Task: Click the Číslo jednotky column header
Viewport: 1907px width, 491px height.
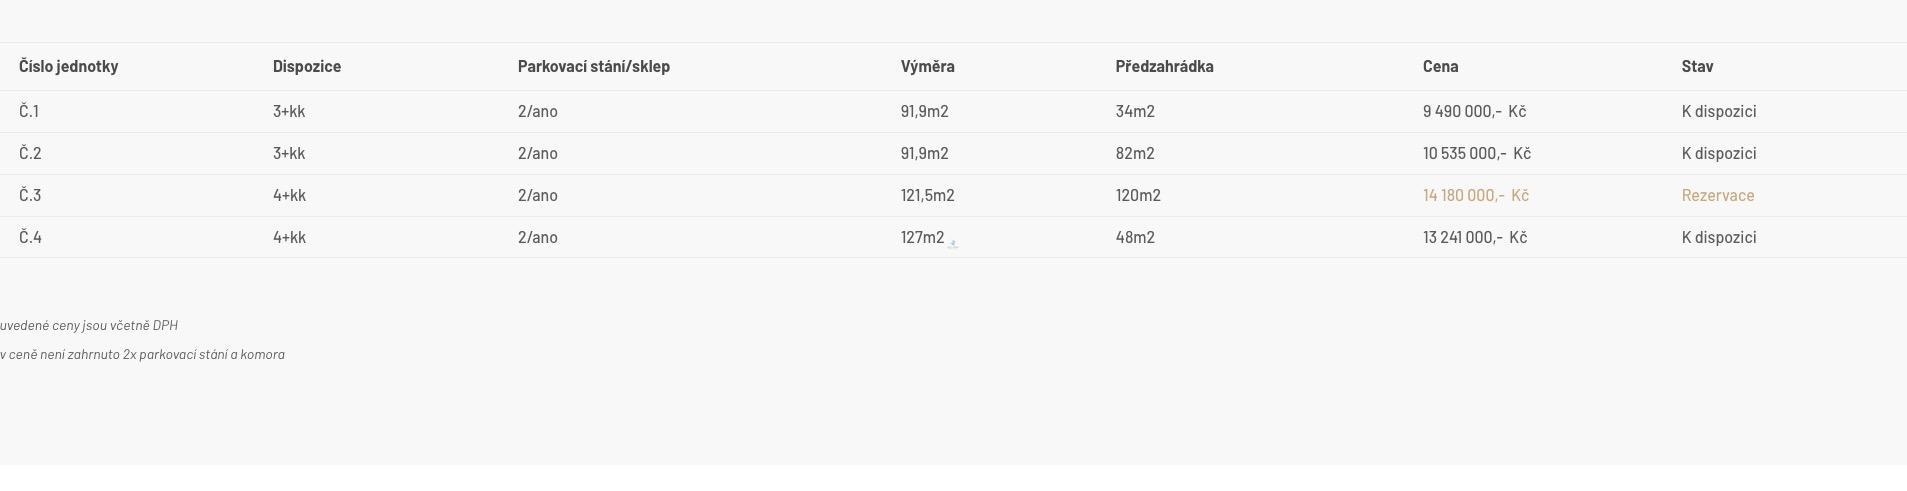Action: pos(68,66)
